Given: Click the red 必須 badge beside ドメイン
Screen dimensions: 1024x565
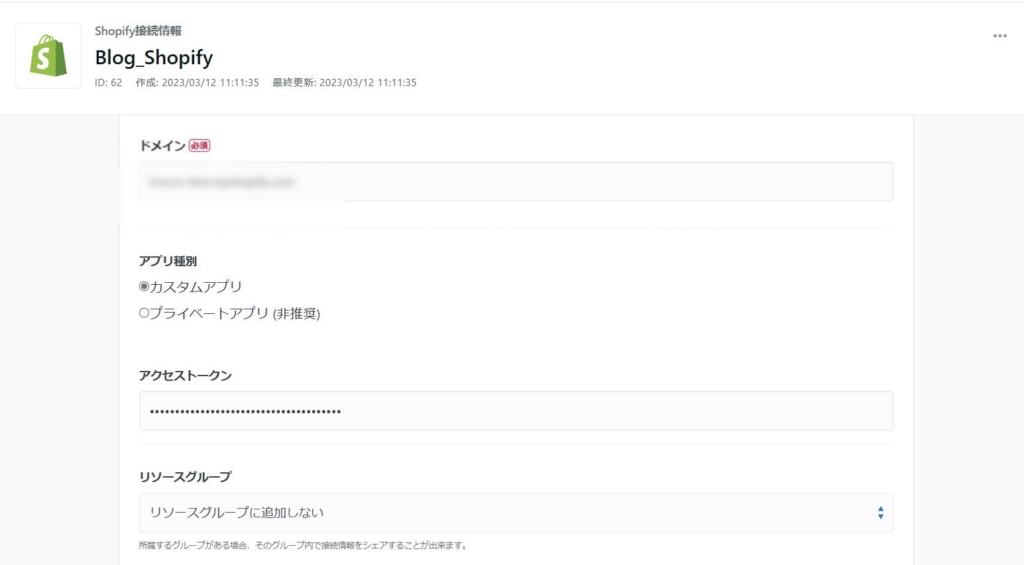Looking at the screenshot, I should [199, 145].
